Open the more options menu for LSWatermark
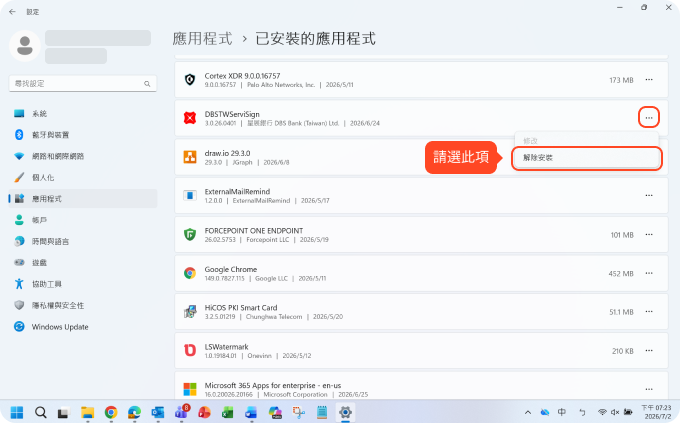 pyautogui.click(x=649, y=351)
